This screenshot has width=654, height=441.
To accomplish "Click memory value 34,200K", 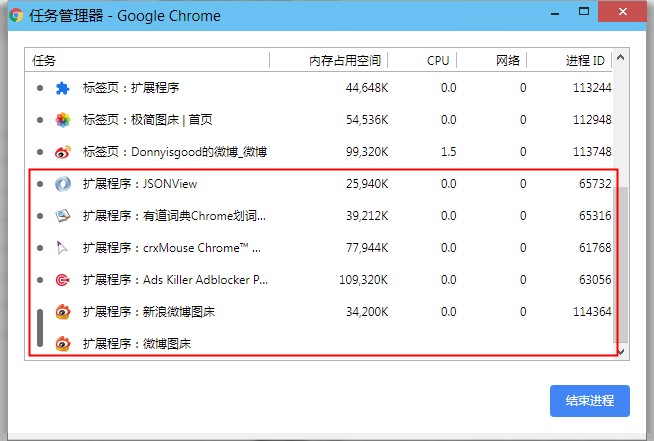I will [x=367, y=312].
